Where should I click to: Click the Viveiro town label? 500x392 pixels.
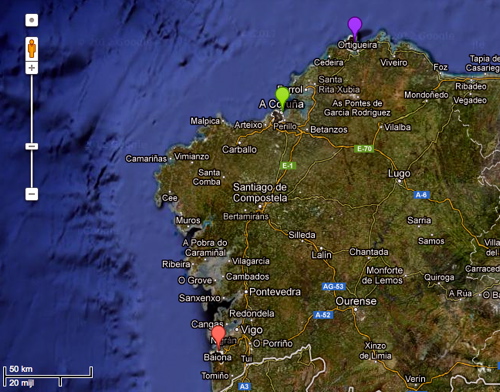coord(394,63)
